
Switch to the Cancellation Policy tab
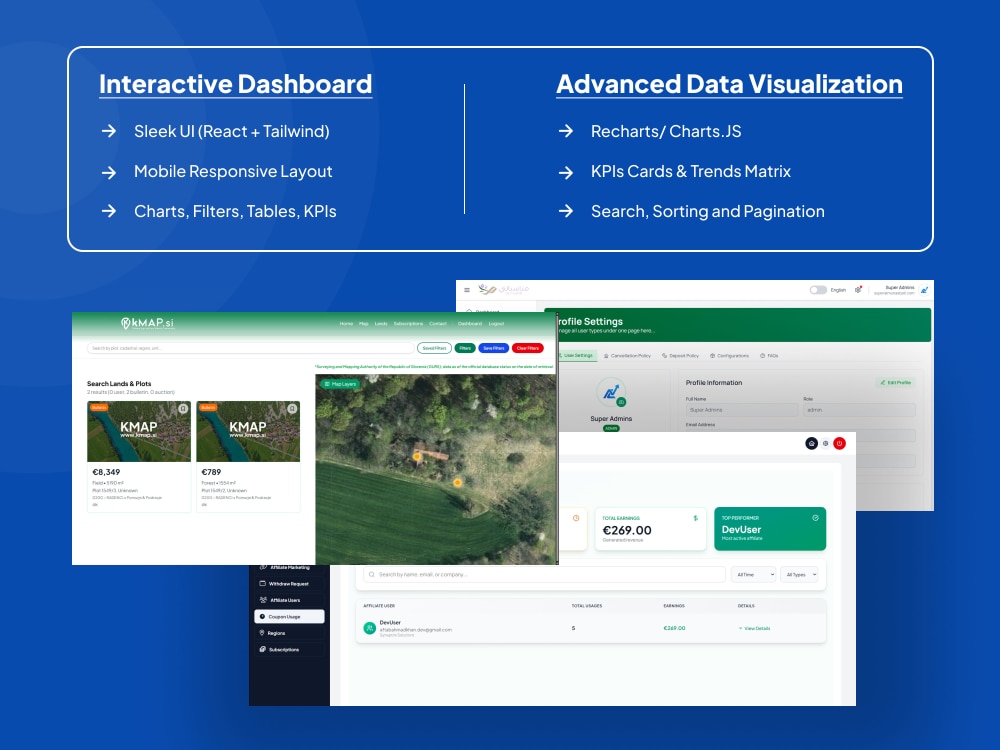pyautogui.click(x=628, y=356)
